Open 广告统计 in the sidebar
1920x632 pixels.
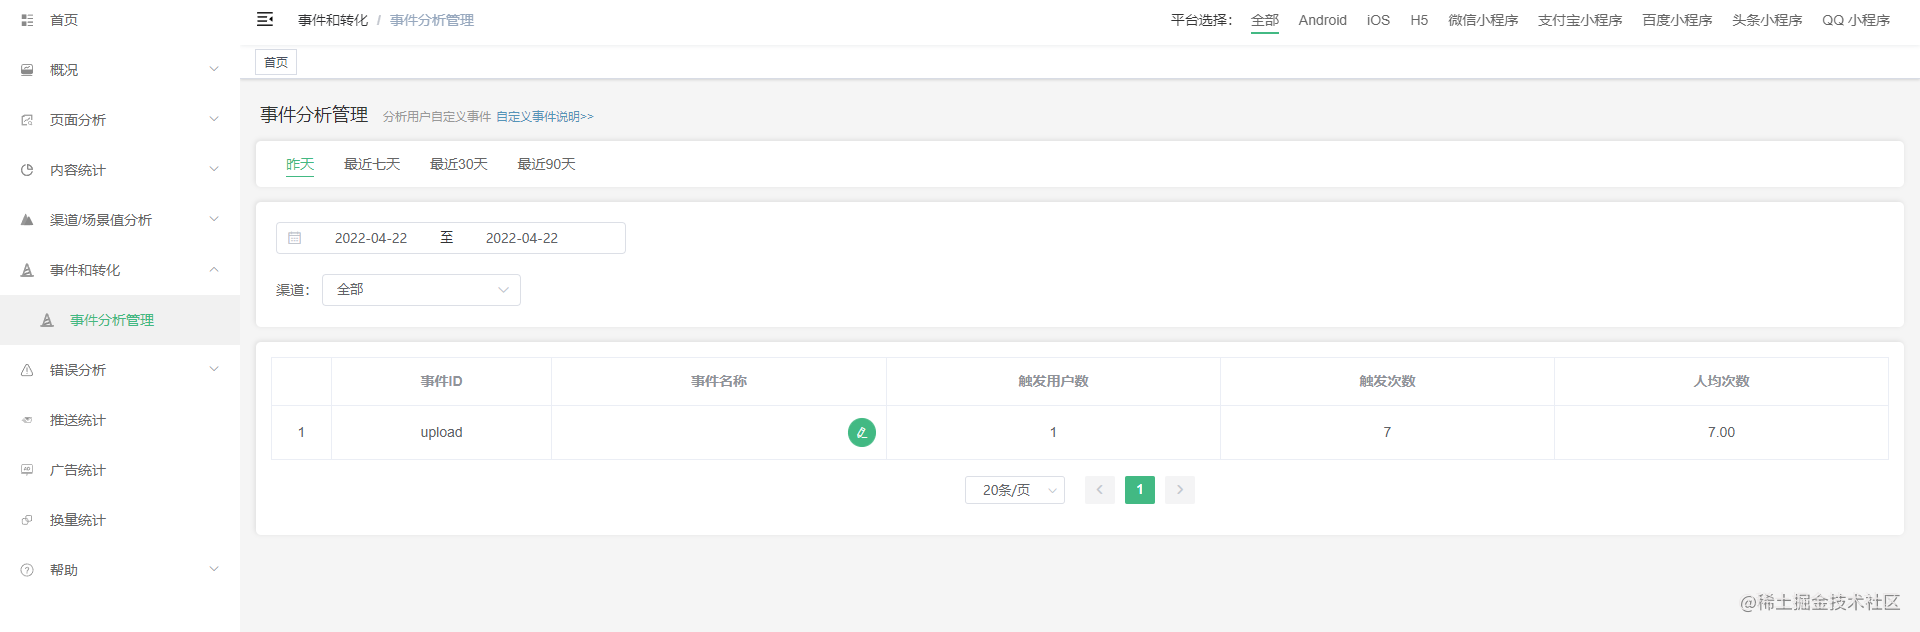pos(120,470)
